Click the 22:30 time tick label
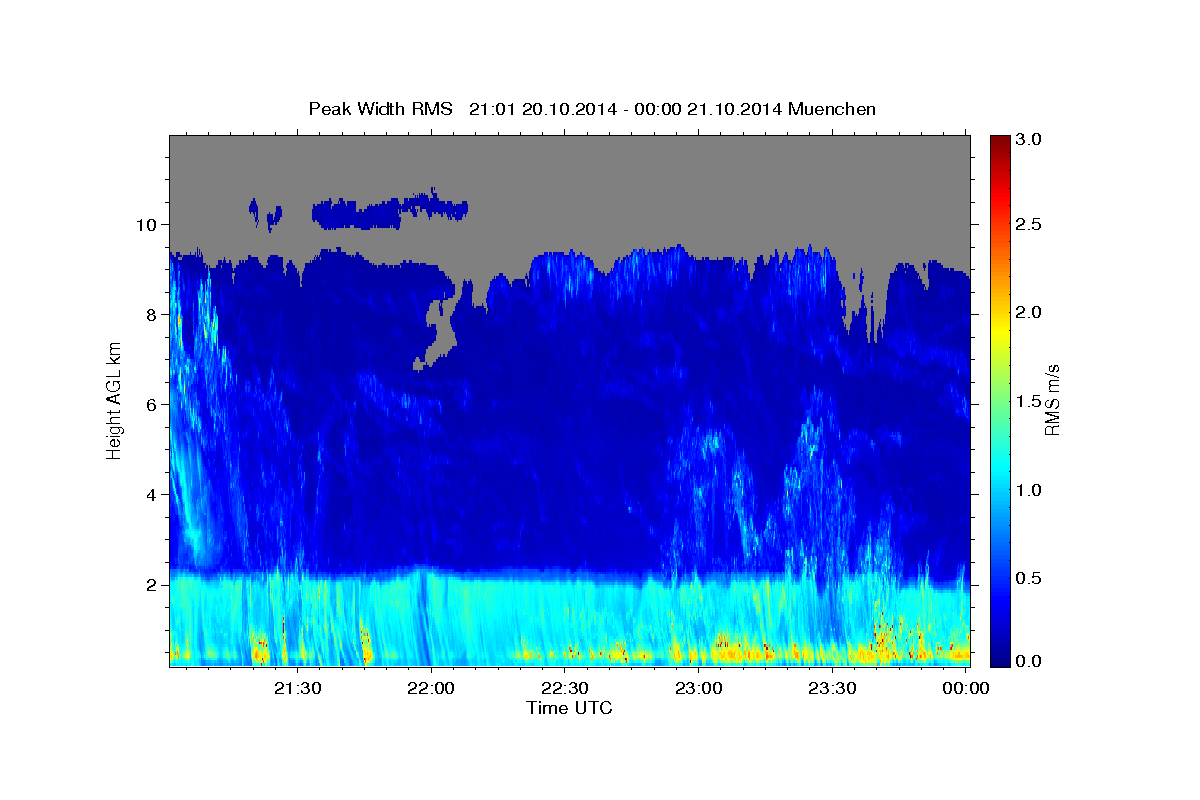Screen dimensions: 1200x800 (x=565, y=689)
